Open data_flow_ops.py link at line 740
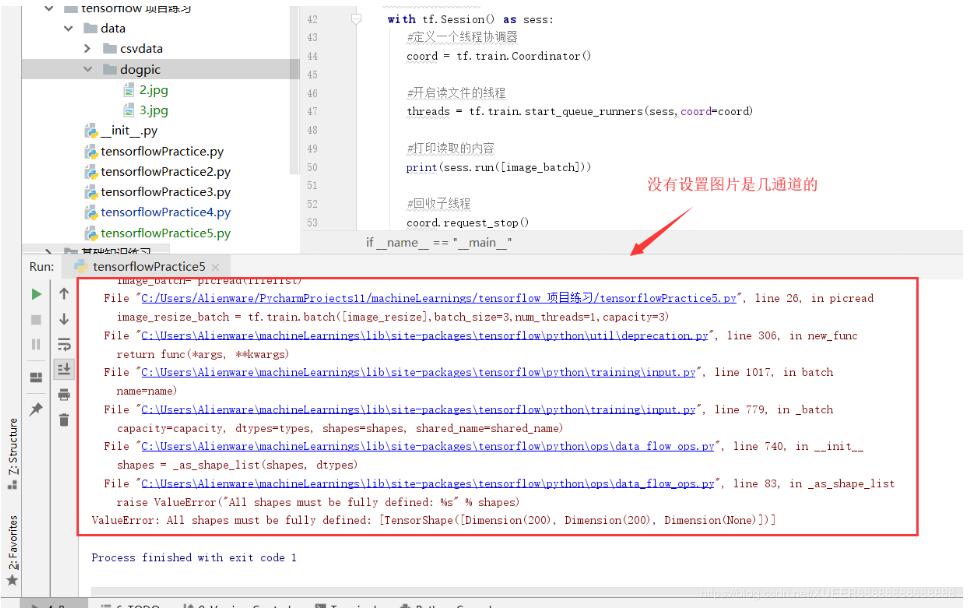968x611 pixels. 428,446
